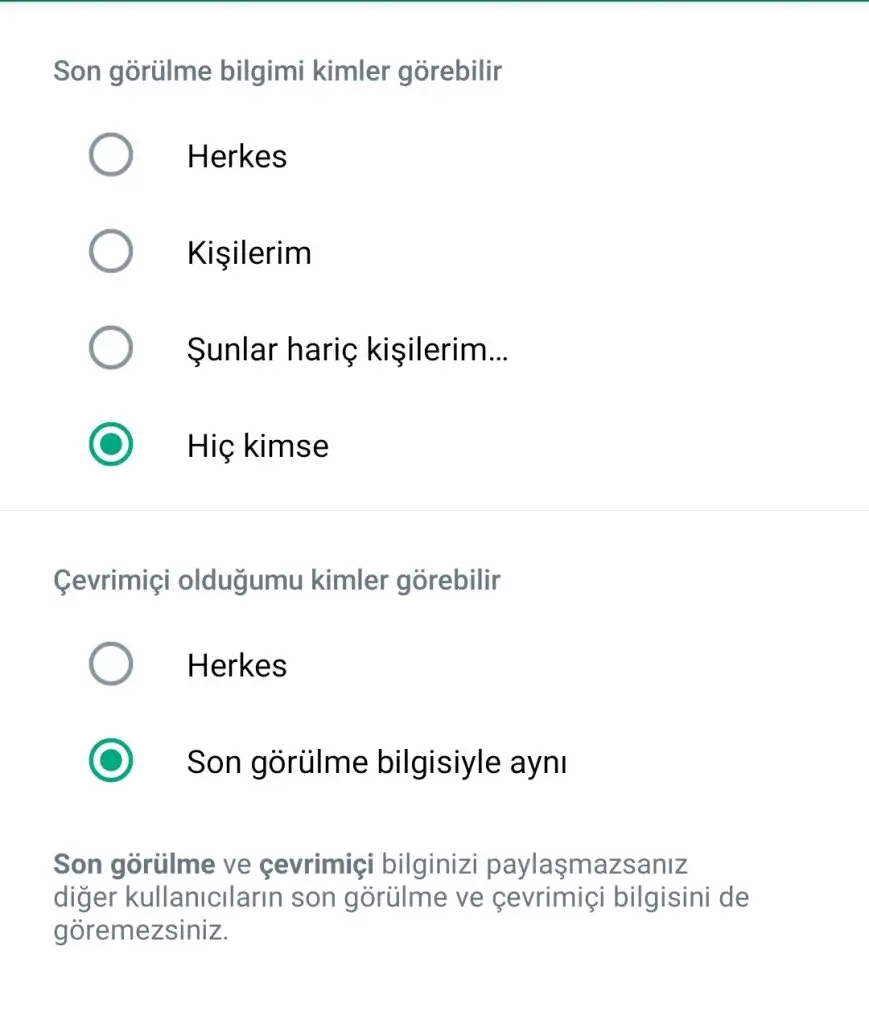Screen dimensions: 869x1024
Task: Click the Son görülme bilgimi kimler görebilir heading
Action: click(x=277, y=72)
